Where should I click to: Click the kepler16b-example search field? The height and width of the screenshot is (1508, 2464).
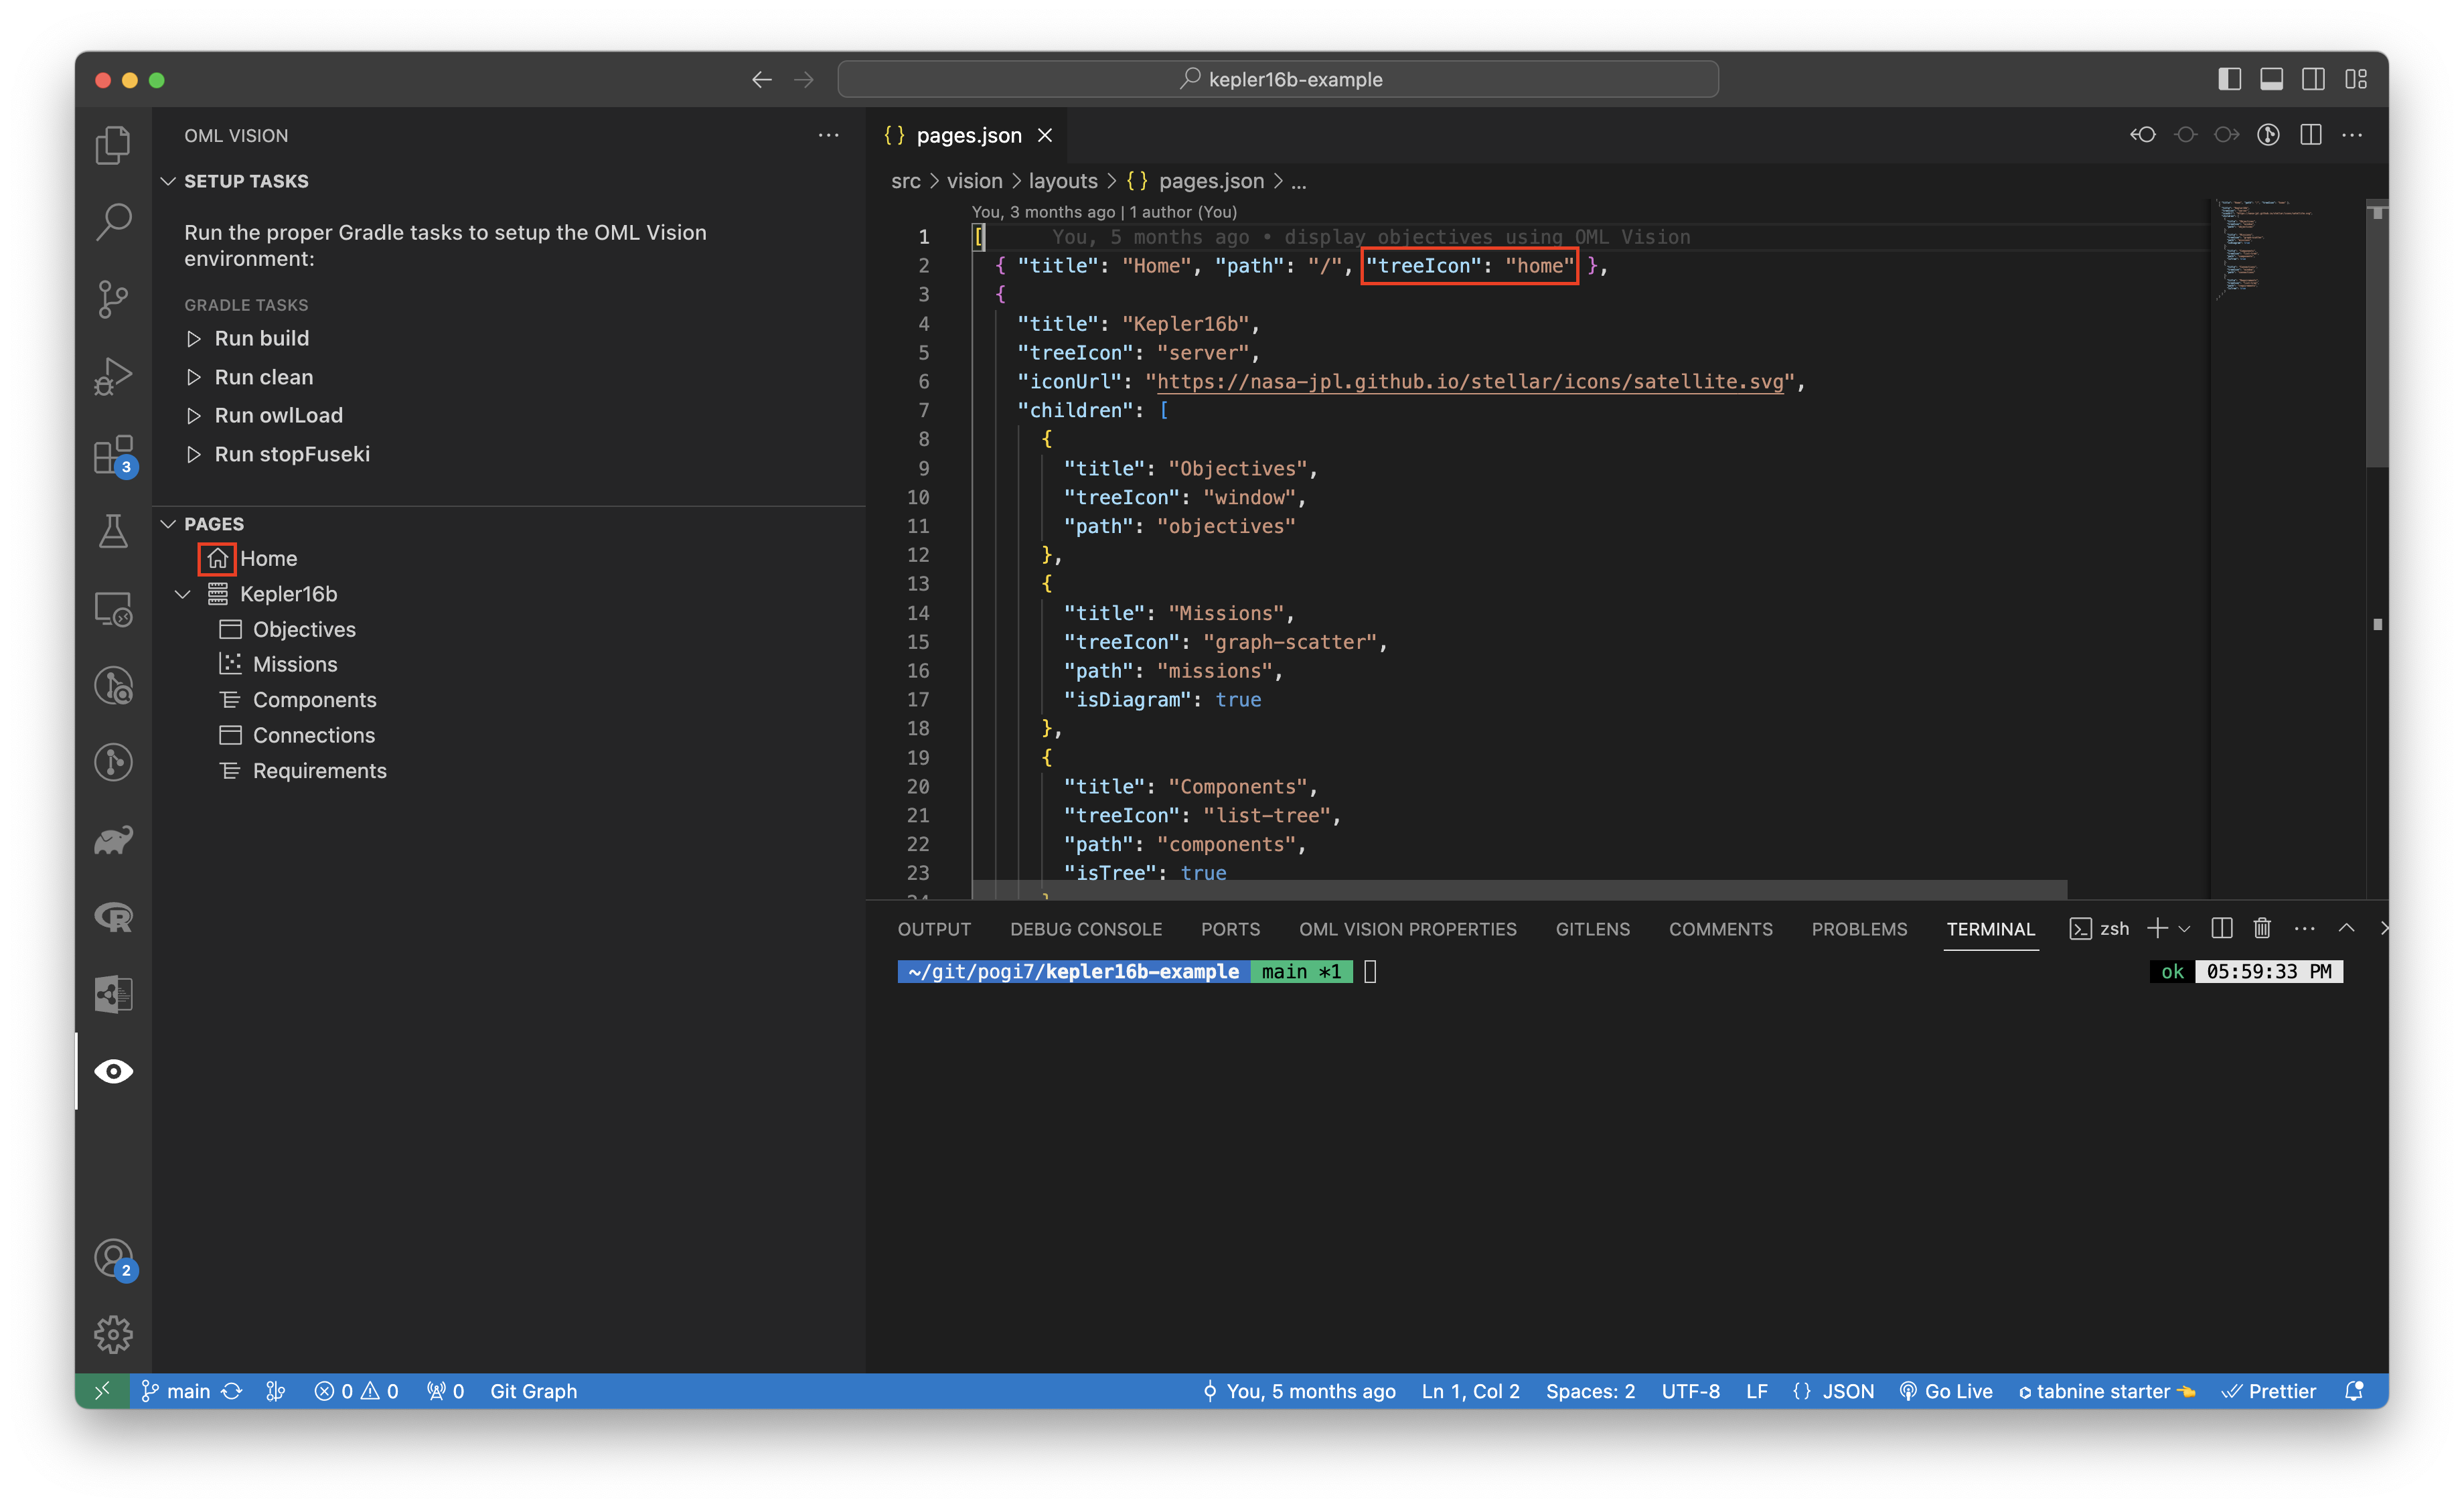point(1278,79)
